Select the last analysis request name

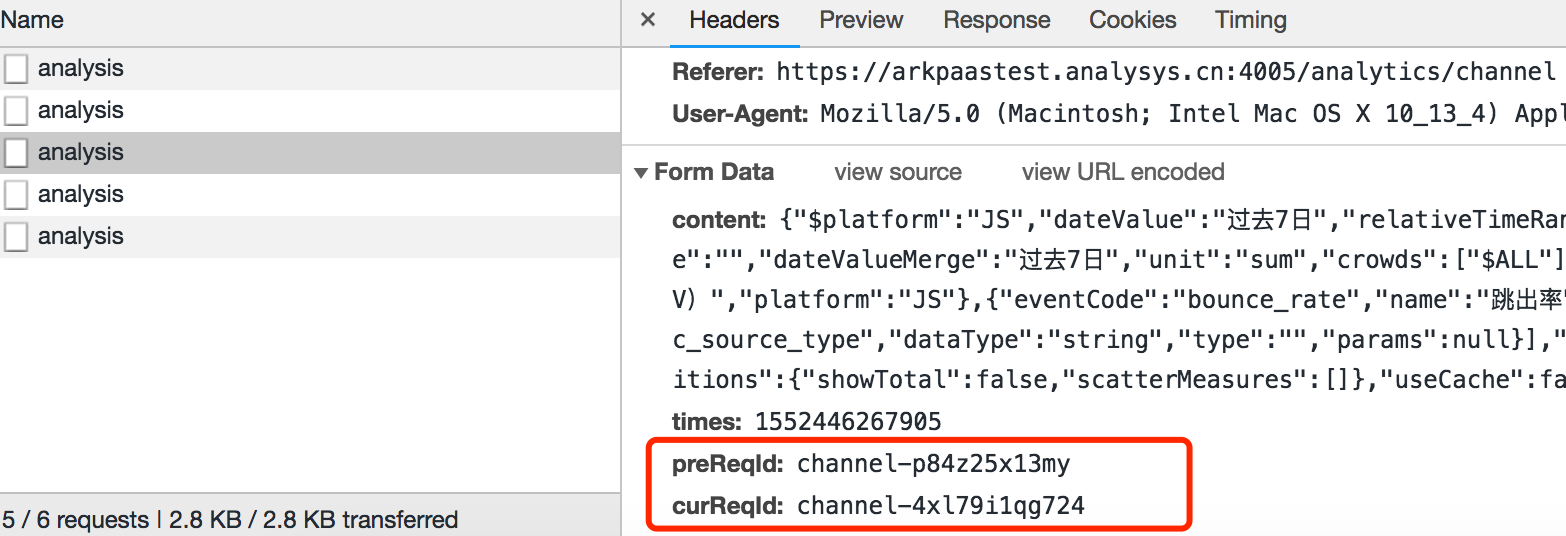click(80, 237)
